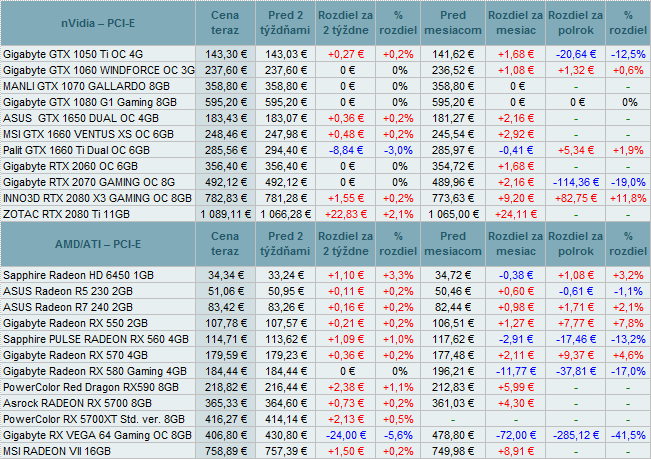Image resolution: width=651 pixels, height=459 pixels.
Task: Select Gigabyte GTX 1060 WINDFORCE OC 3G name
Action: tap(99, 70)
